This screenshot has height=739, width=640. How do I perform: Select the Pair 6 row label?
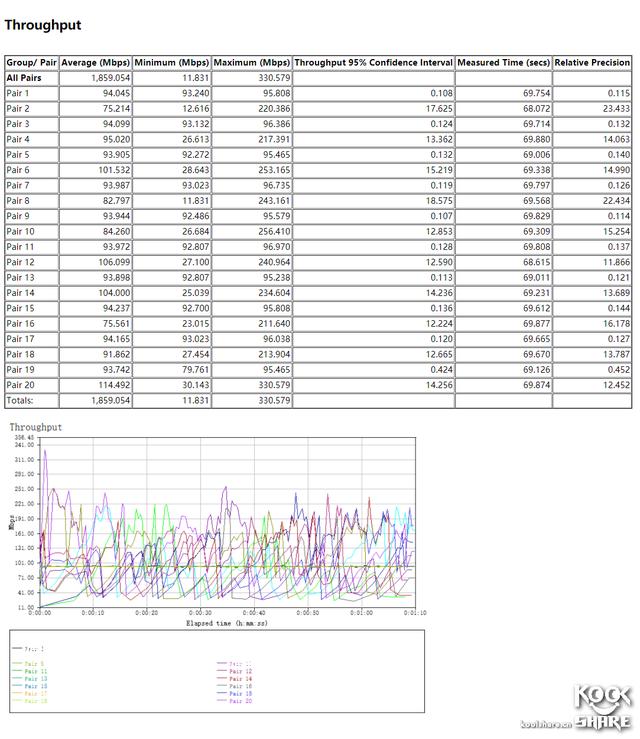click(17, 170)
